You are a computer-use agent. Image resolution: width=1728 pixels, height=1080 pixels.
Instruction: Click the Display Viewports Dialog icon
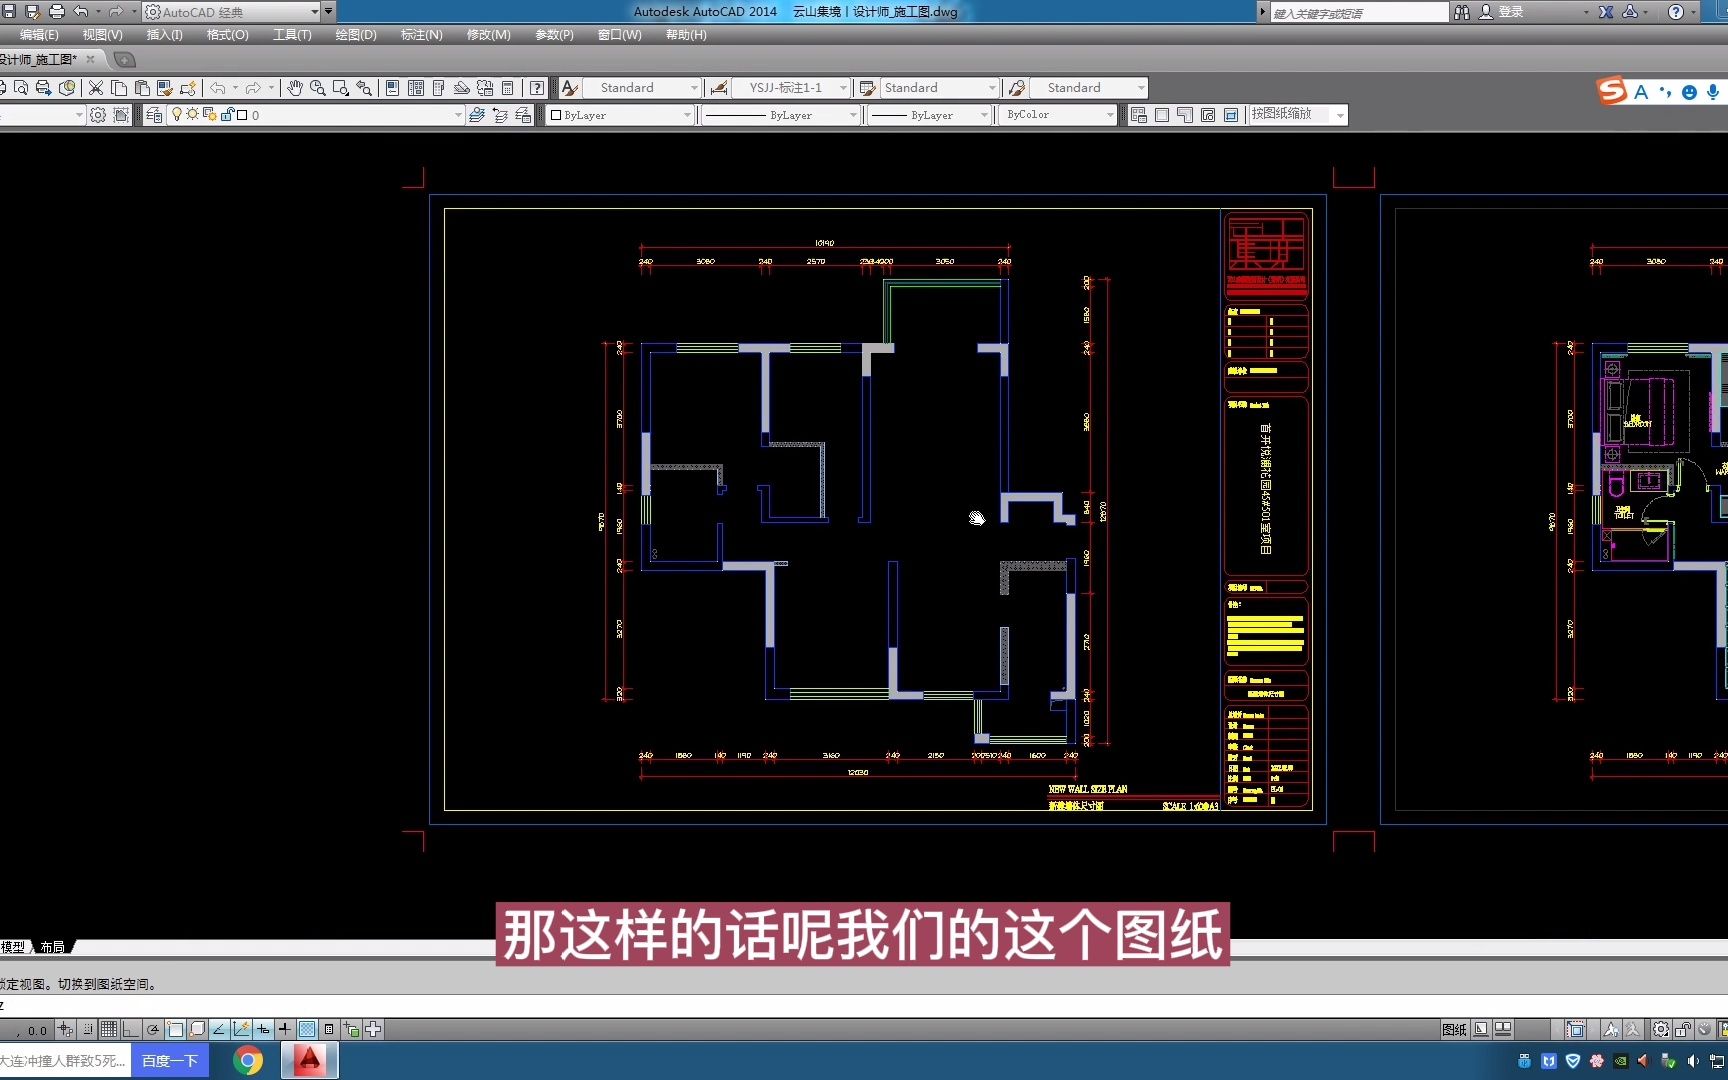[x=1138, y=115]
